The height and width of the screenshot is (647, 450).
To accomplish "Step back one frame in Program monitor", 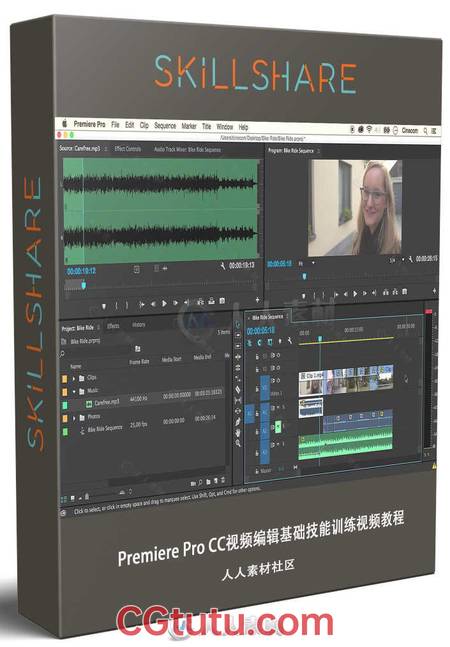I will 345,294.
